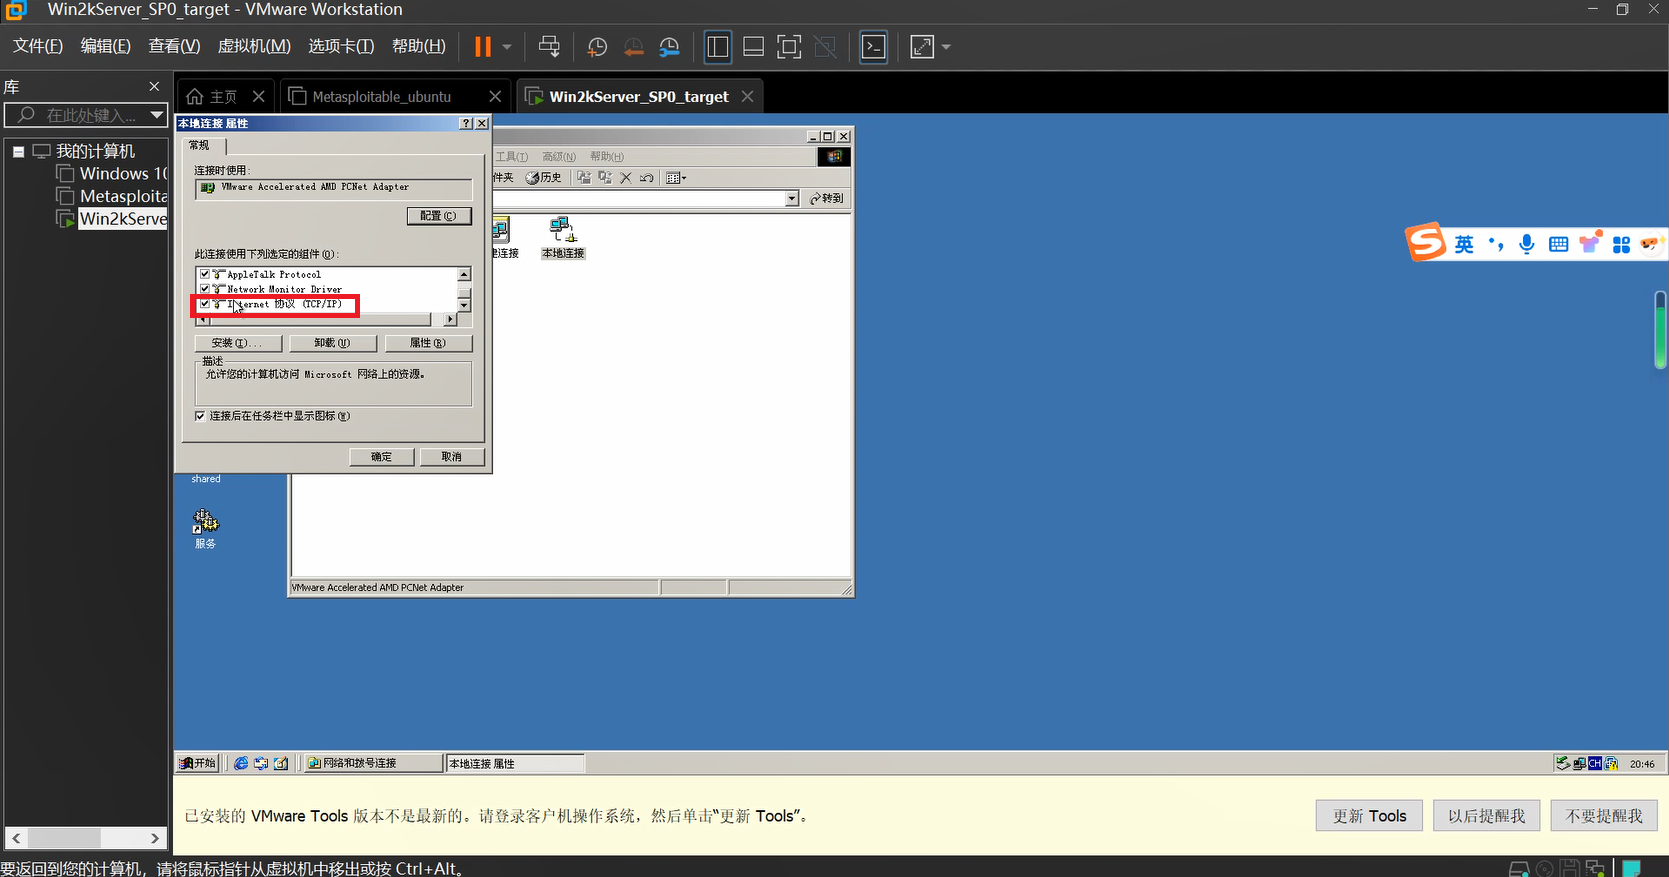The height and width of the screenshot is (877, 1669).
Task: Open the 文件(F) menu
Action: pos(38,46)
